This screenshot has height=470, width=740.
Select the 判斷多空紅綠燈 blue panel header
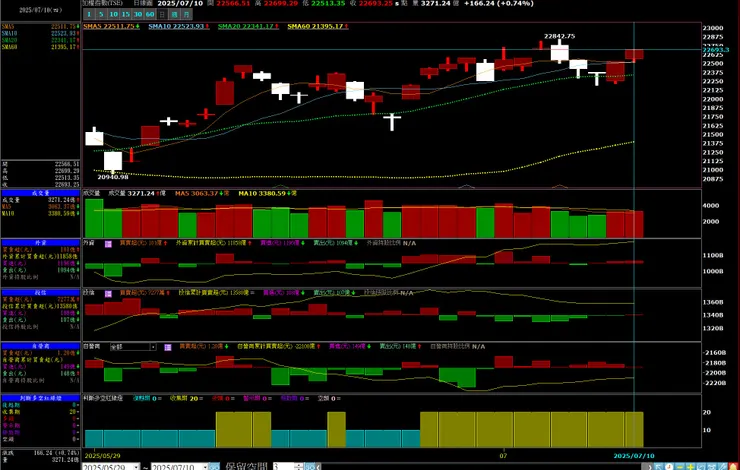[41, 398]
